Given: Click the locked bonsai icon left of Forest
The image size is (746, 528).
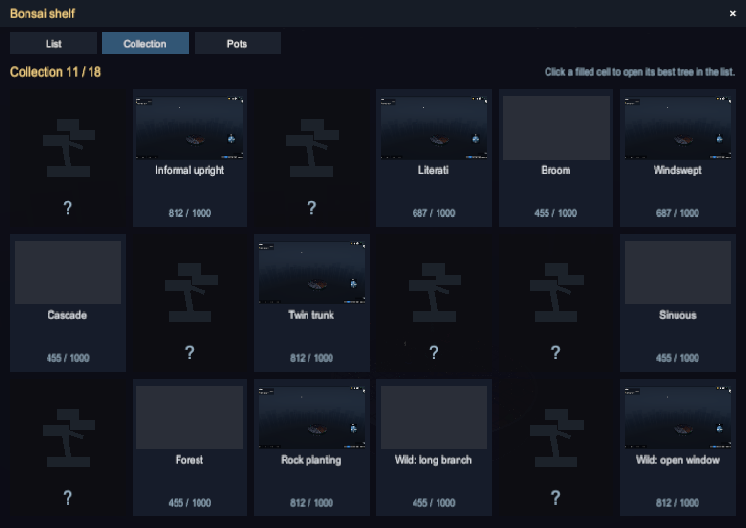Looking at the screenshot, I should [x=69, y=438].
